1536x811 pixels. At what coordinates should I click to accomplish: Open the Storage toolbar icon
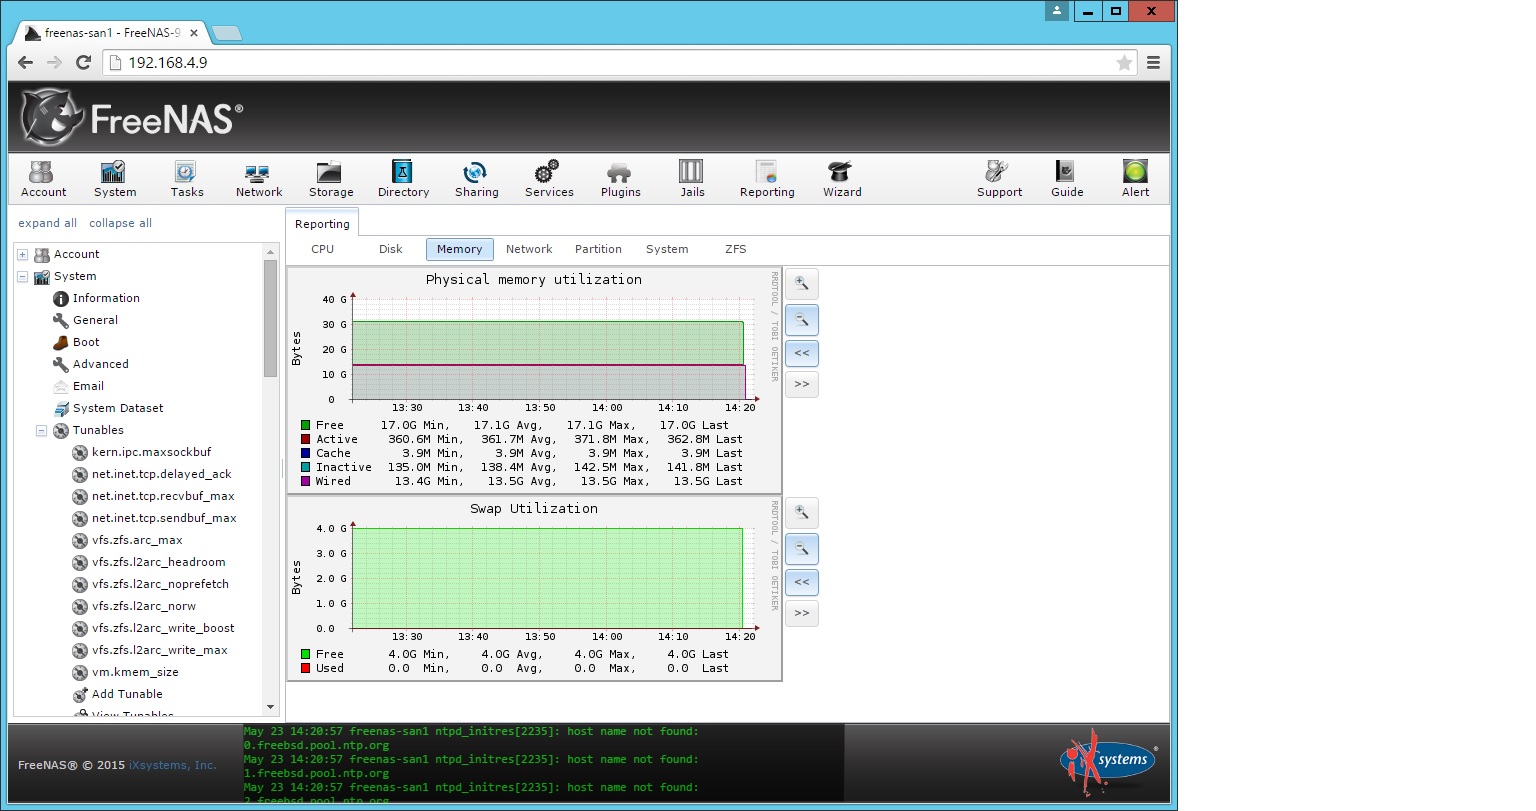(331, 179)
